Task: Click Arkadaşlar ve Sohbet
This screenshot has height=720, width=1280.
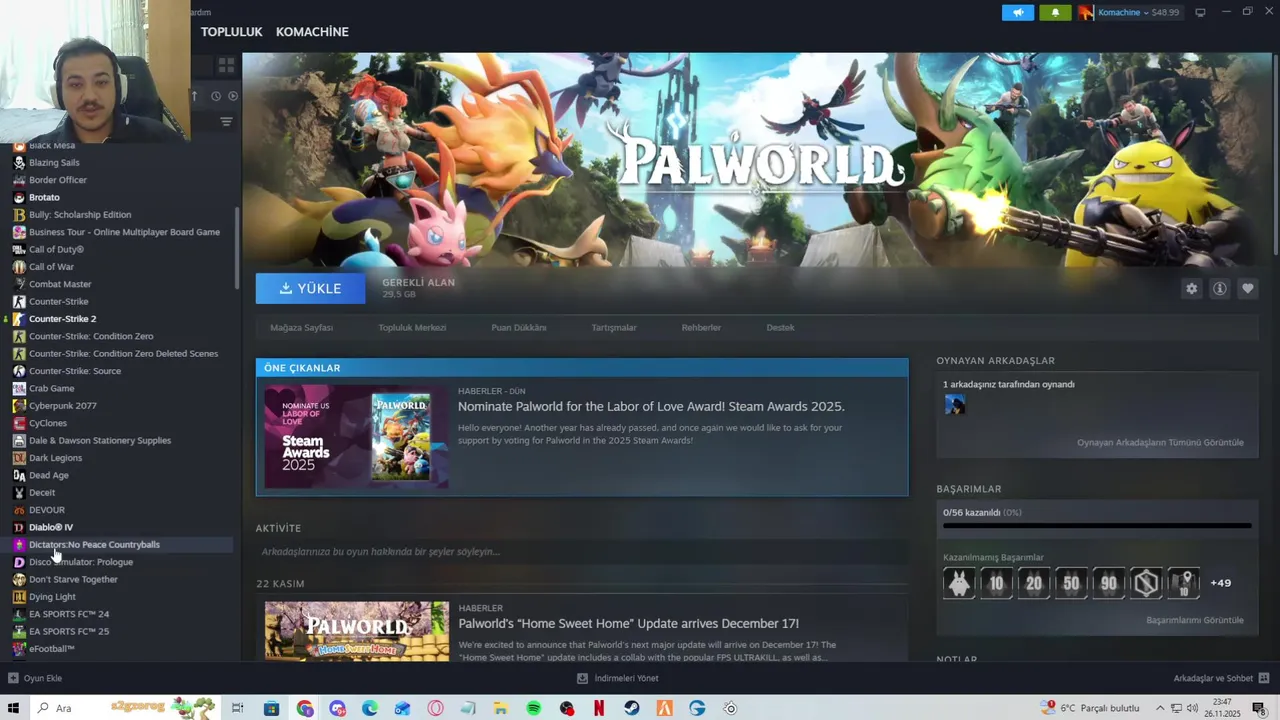Action: [x=1213, y=678]
